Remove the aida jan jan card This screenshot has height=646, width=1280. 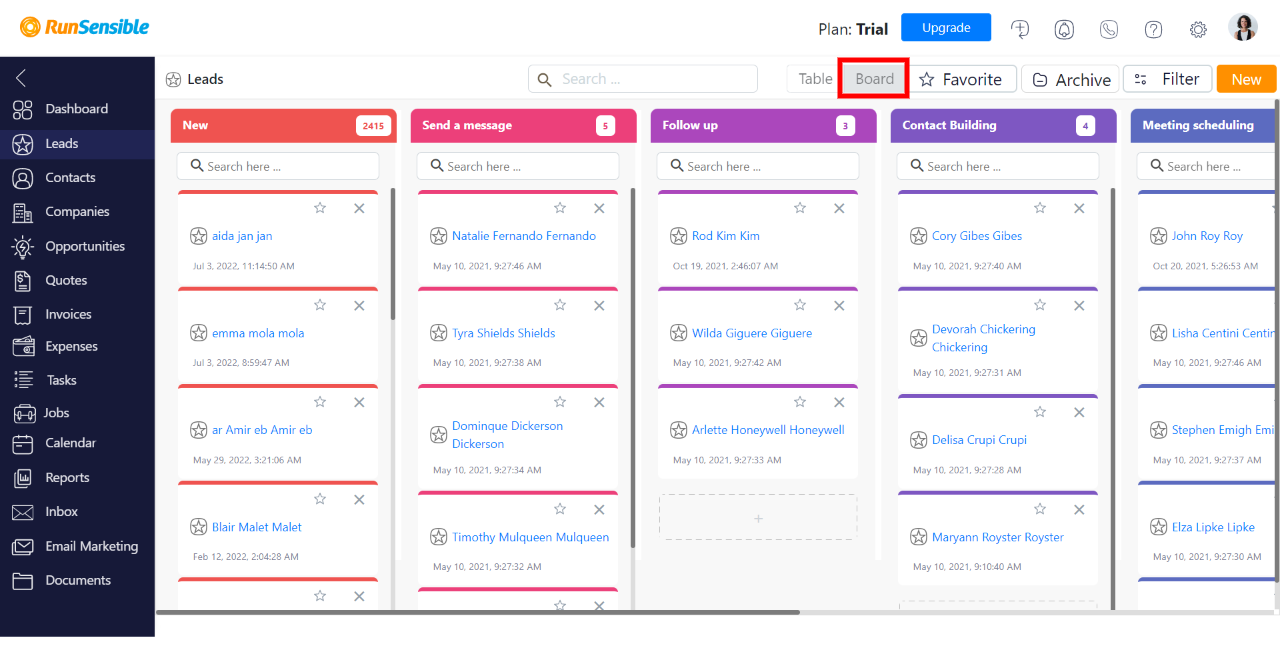359,208
